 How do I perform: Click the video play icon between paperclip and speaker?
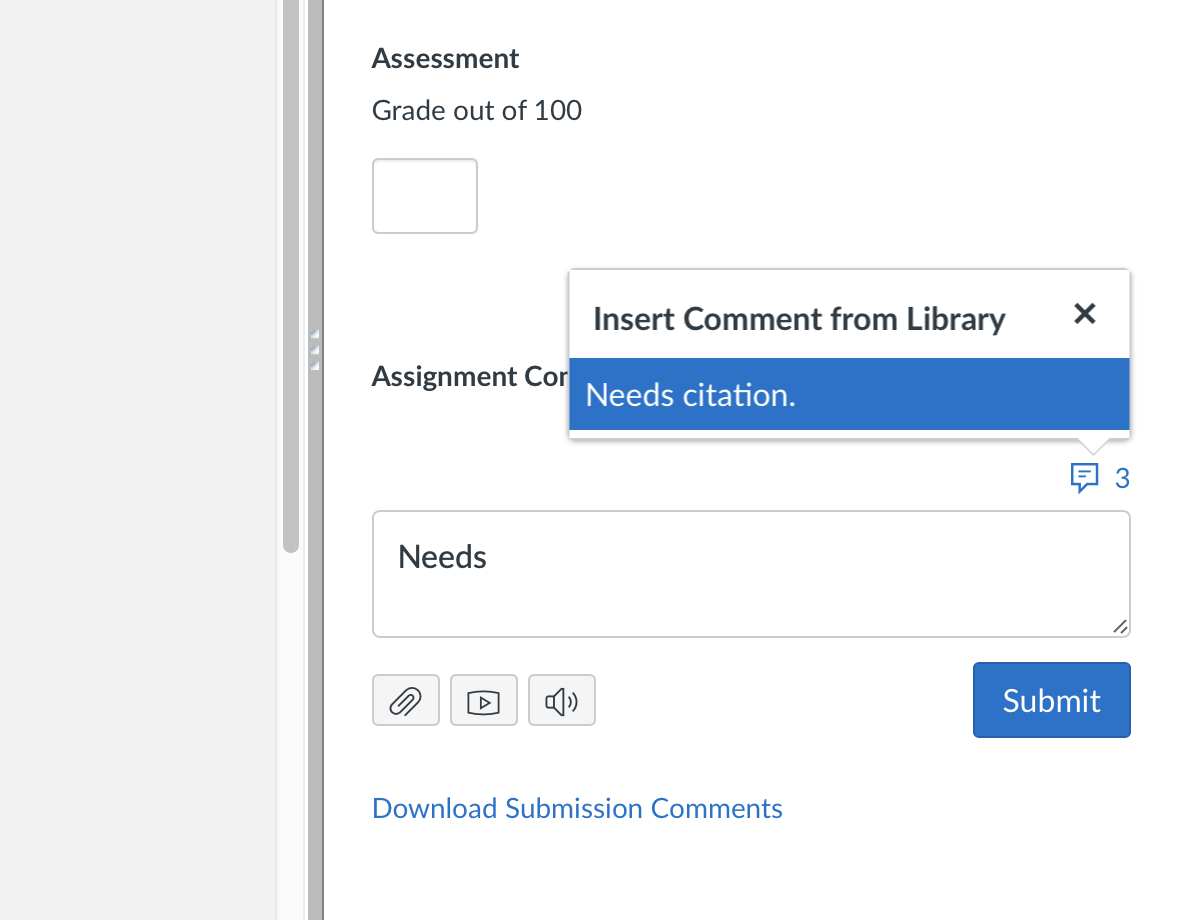(483, 700)
